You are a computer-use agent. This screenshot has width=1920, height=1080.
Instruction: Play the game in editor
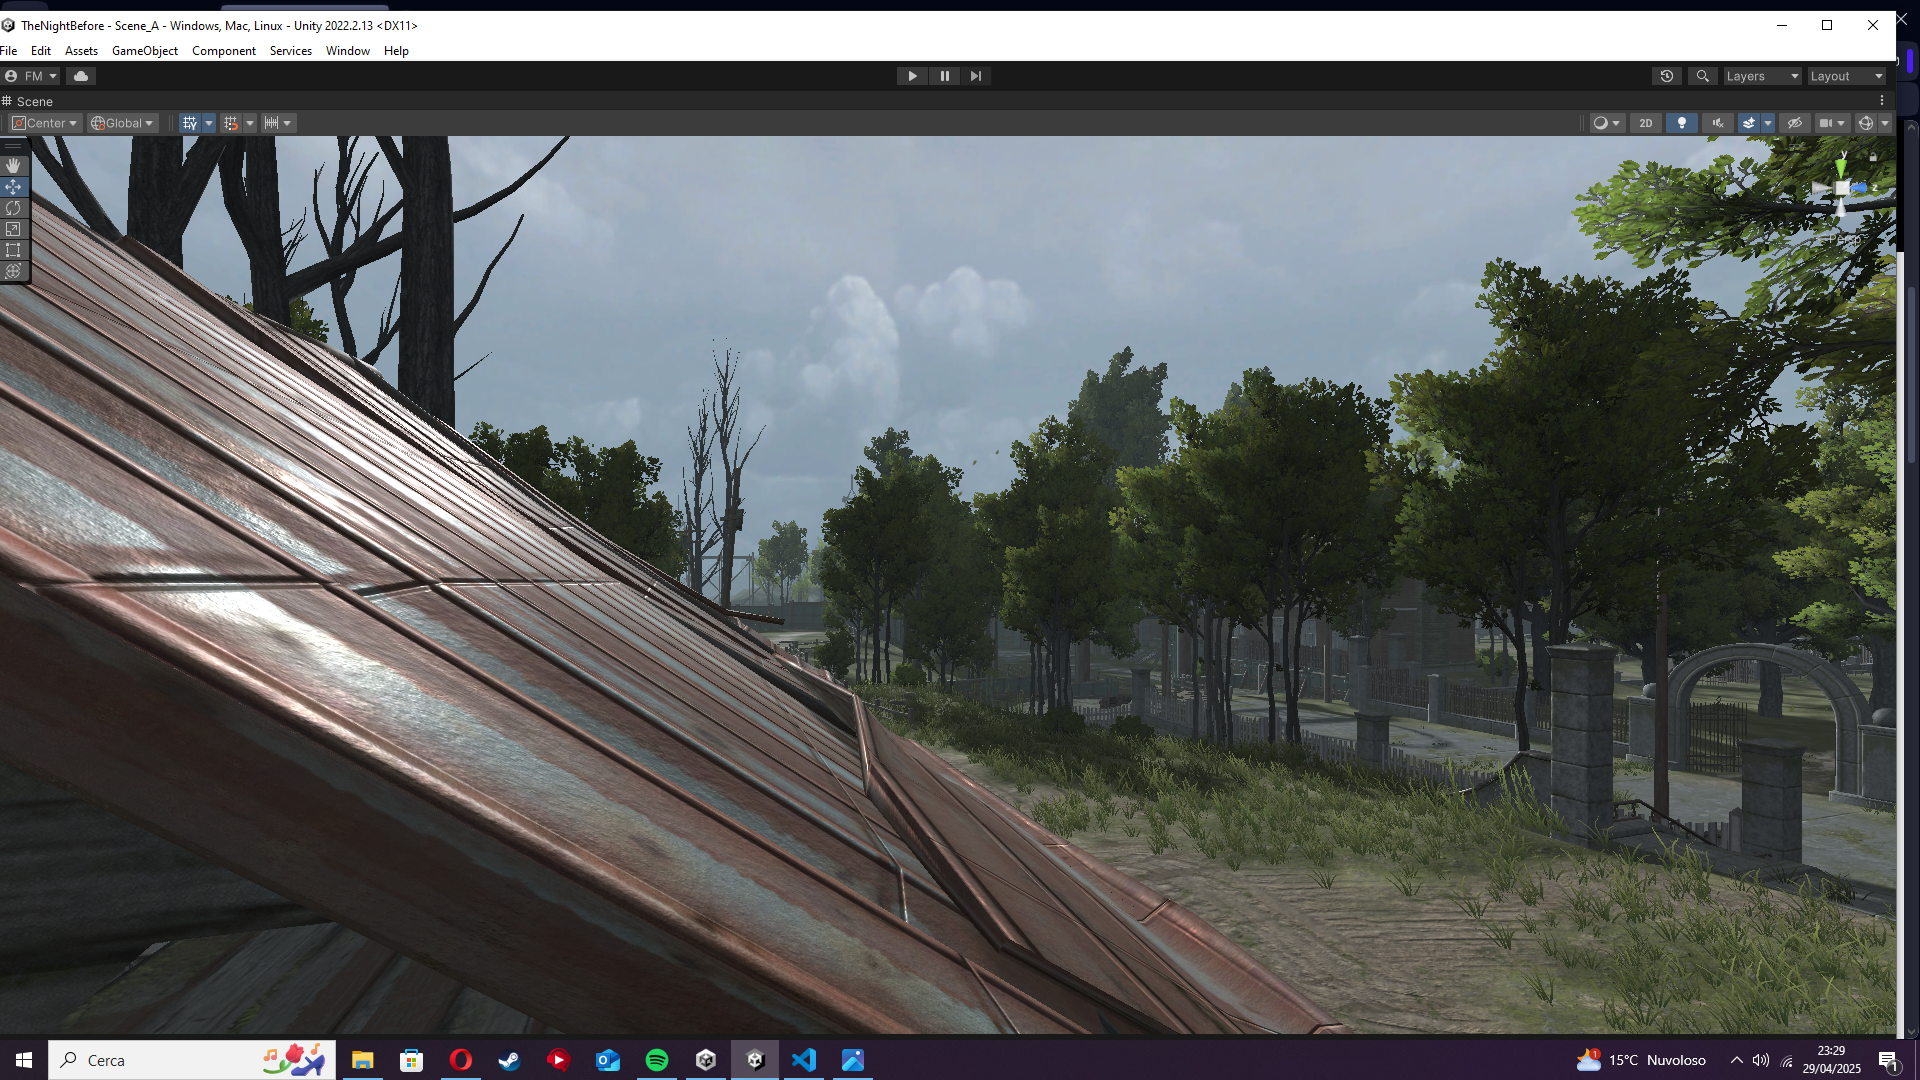(x=912, y=76)
